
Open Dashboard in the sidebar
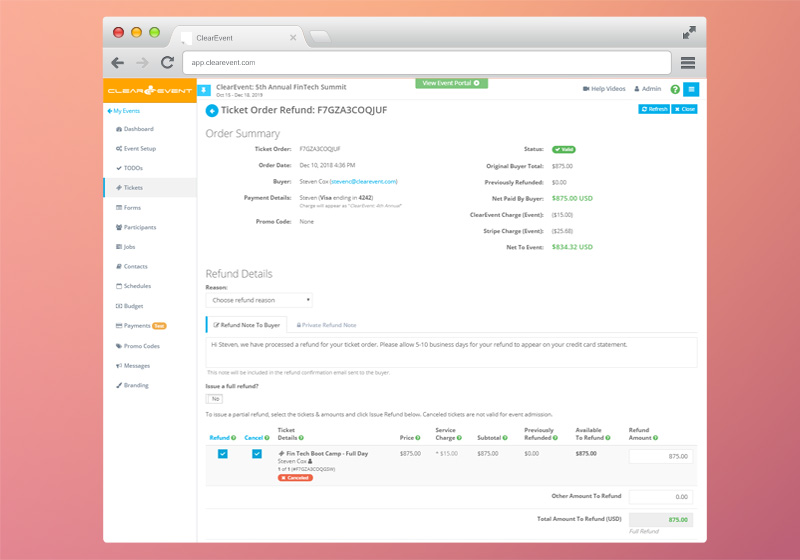click(x=135, y=129)
